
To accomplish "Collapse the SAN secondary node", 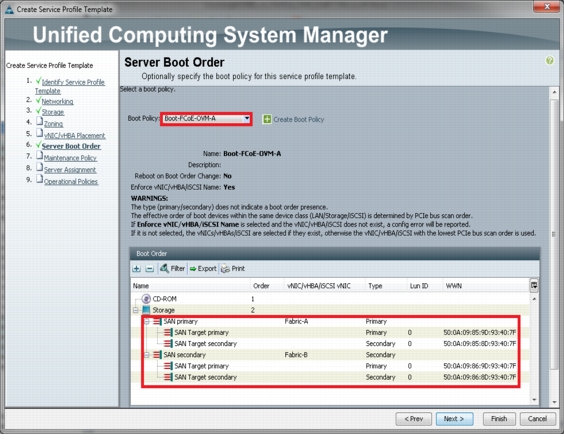I will point(147,355).
